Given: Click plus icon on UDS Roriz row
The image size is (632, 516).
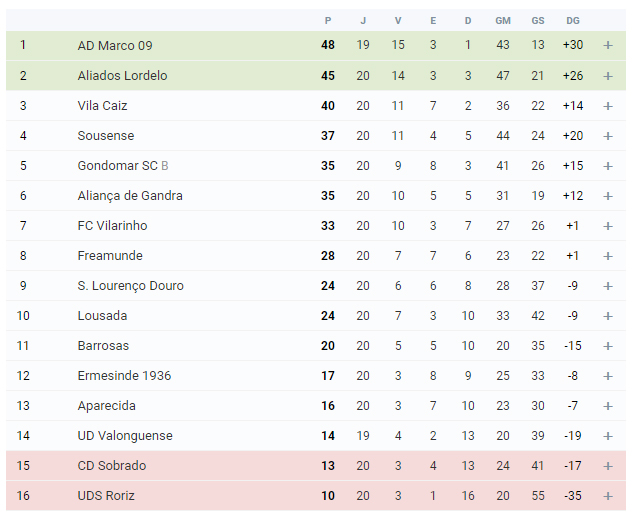Looking at the screenshot, I should pos(608,496).
